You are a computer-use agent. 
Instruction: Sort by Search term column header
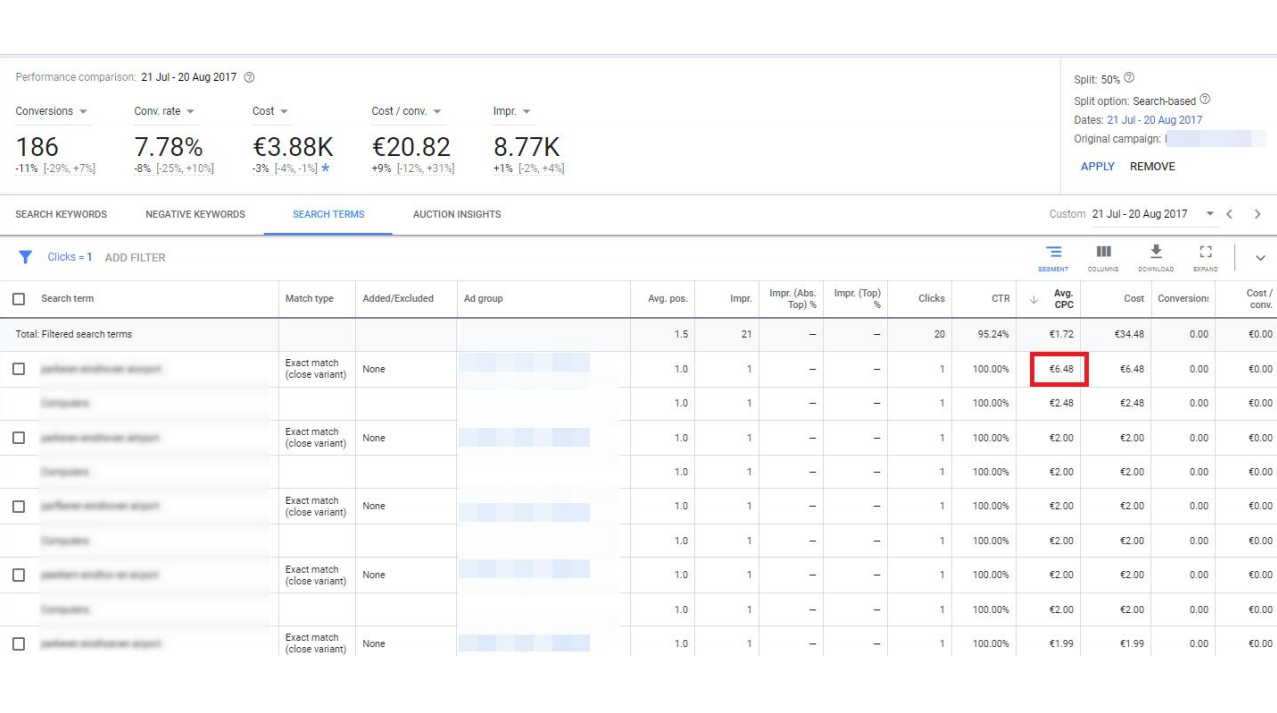coord(67,299)
